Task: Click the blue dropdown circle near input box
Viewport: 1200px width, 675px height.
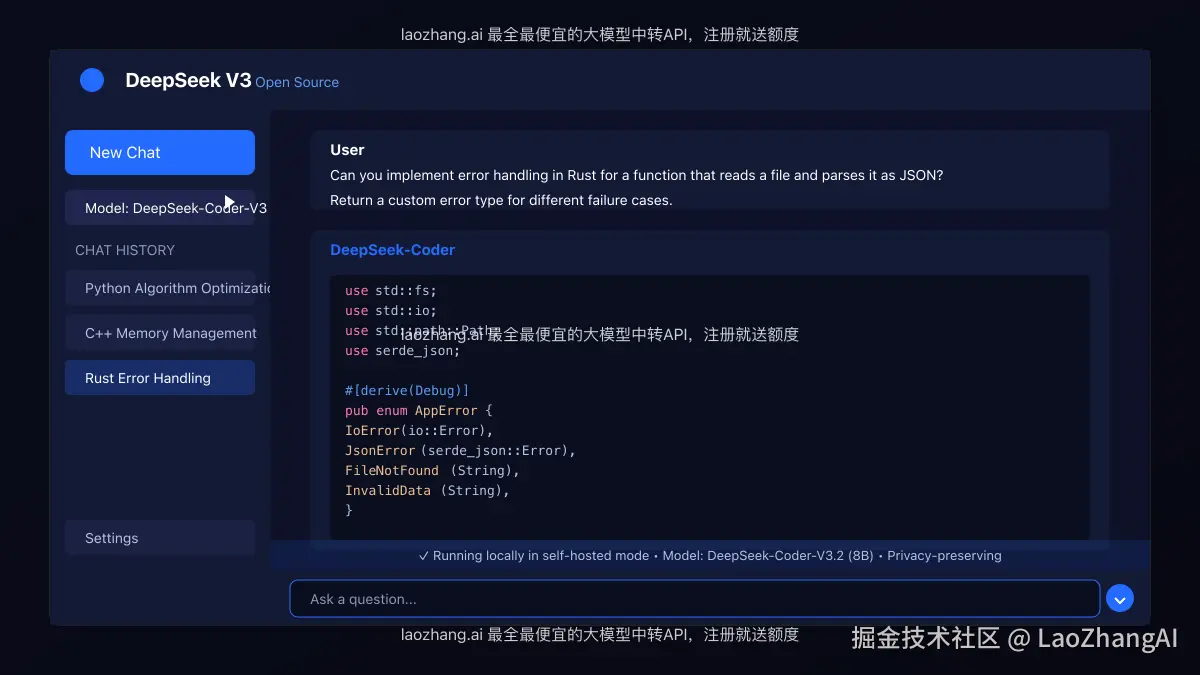Action: pos(1120,598)
